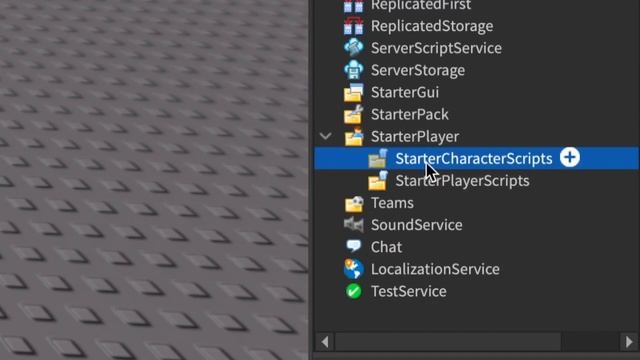
Task: Select TestService in the Explorer
Action: click(409, 291)
